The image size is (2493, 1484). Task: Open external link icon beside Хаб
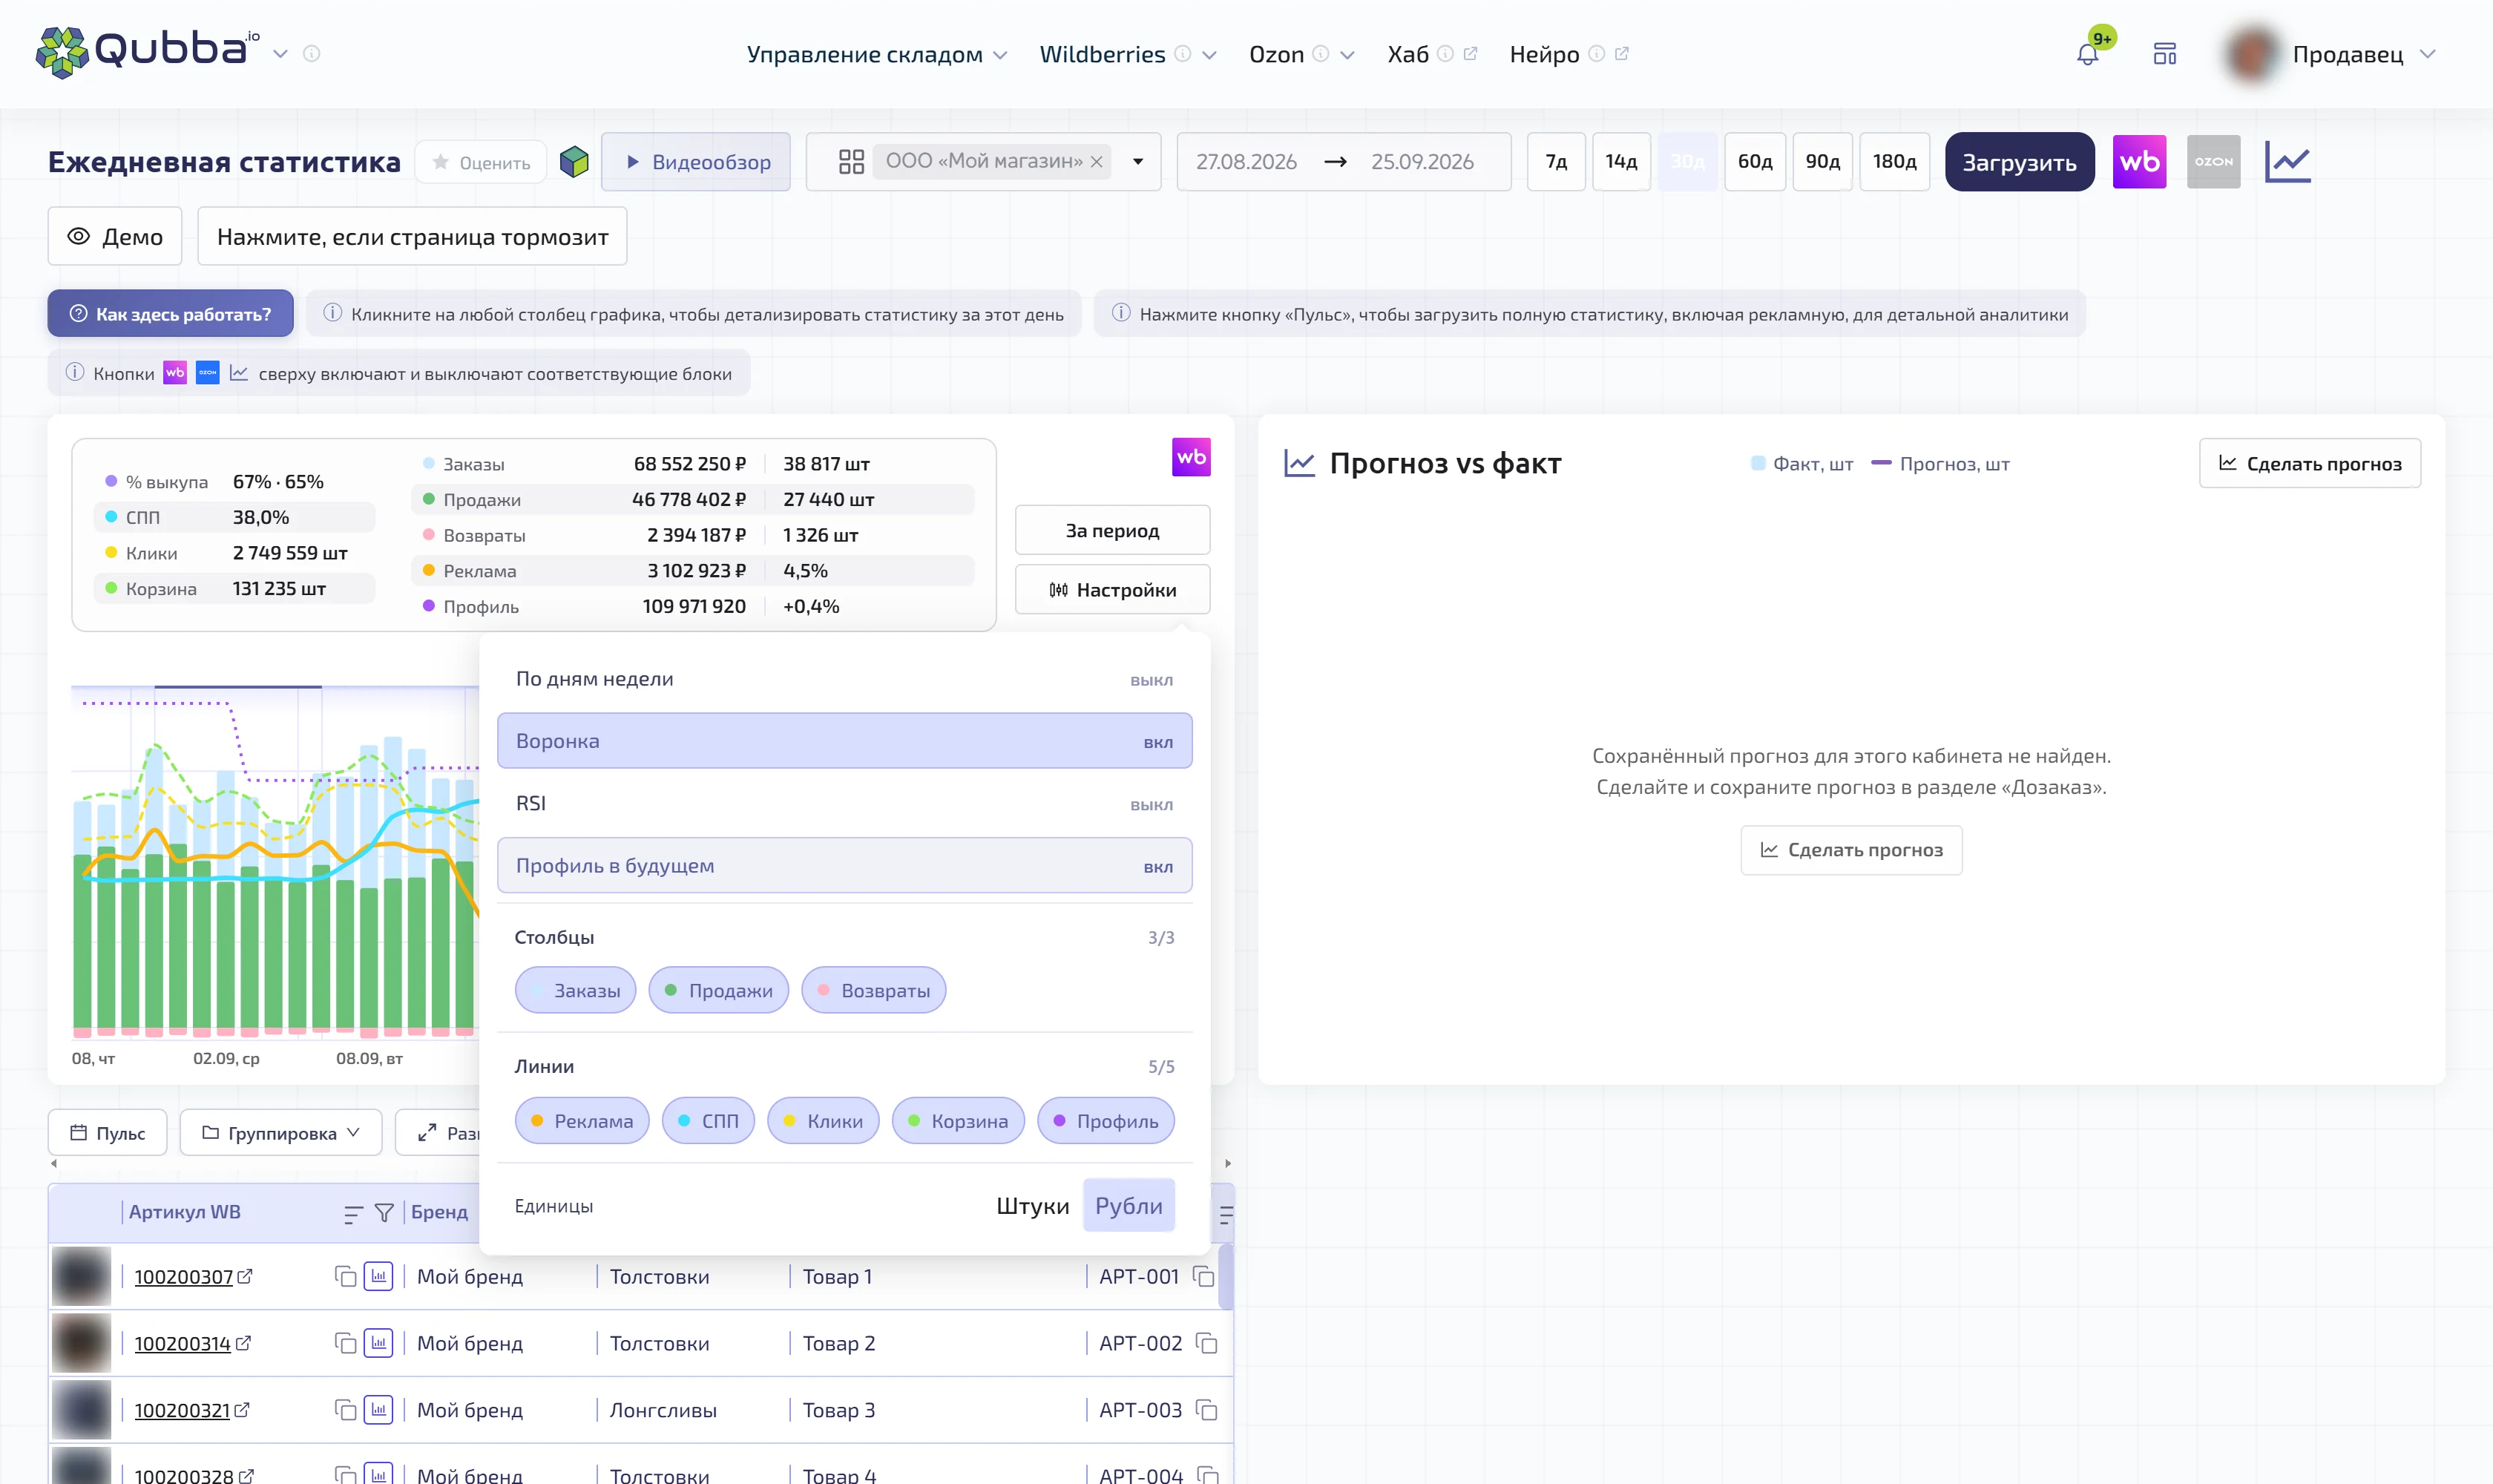click(x=1470, y=54)
